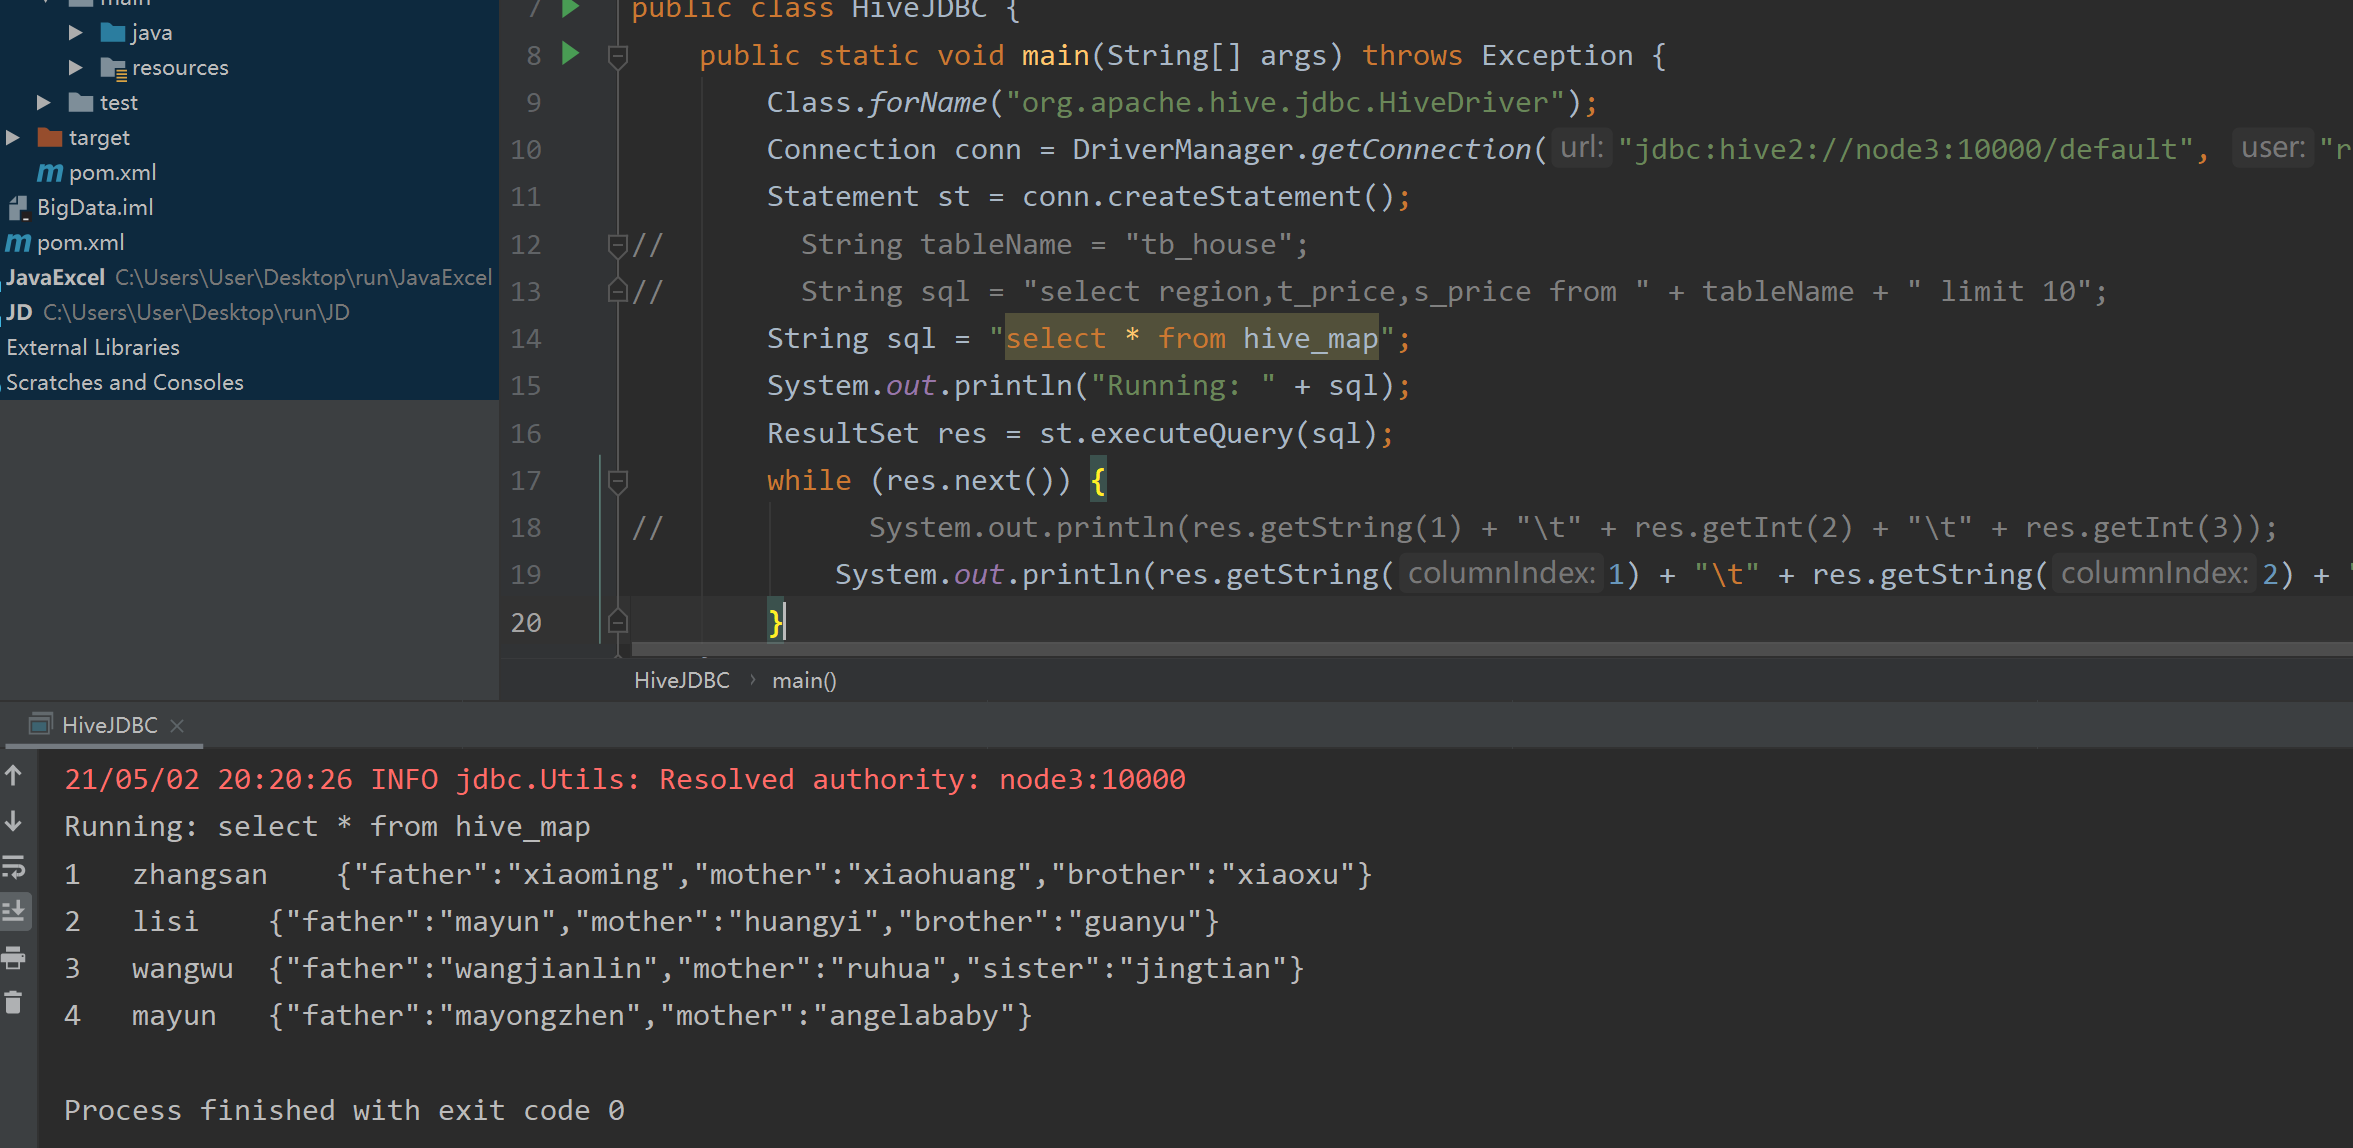Open the BigData.iml file in project tree
The width and height of the screenshot is (2353, 1148).
coord(94,208)
